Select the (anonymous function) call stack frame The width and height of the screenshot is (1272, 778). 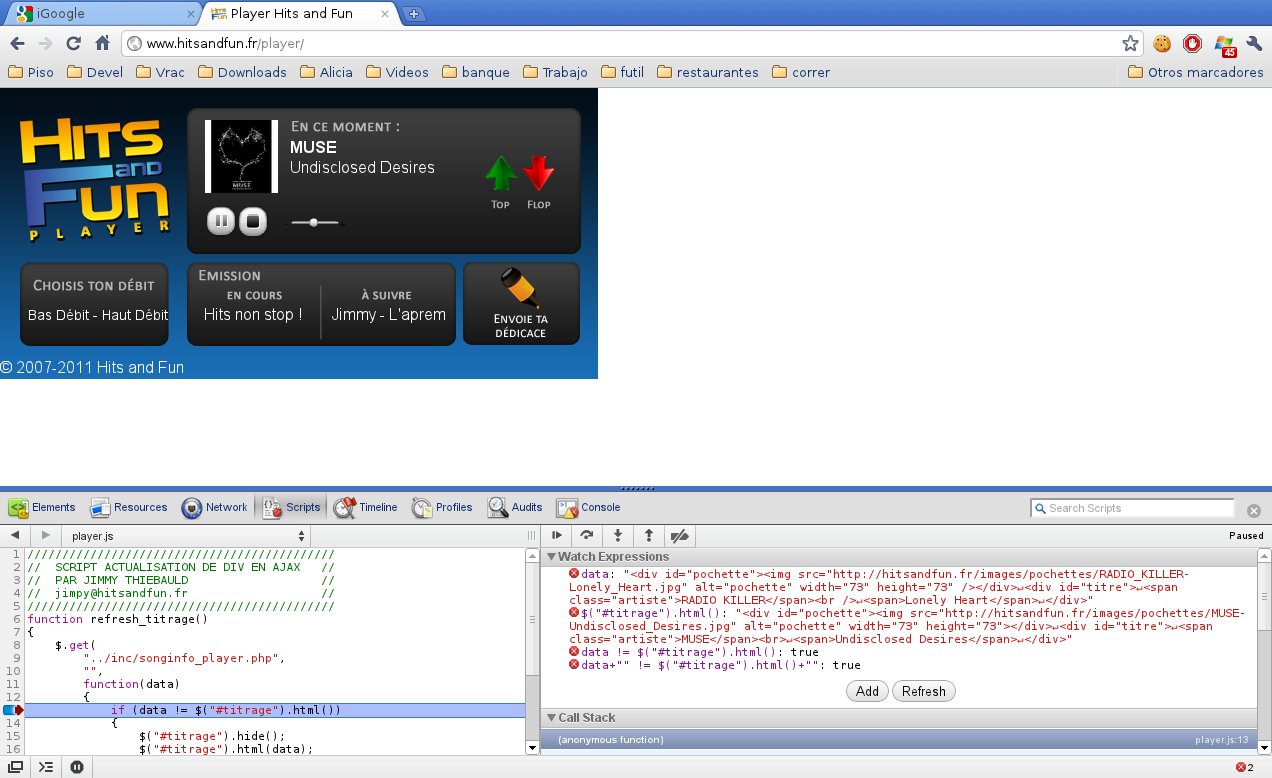coord(899,740)
